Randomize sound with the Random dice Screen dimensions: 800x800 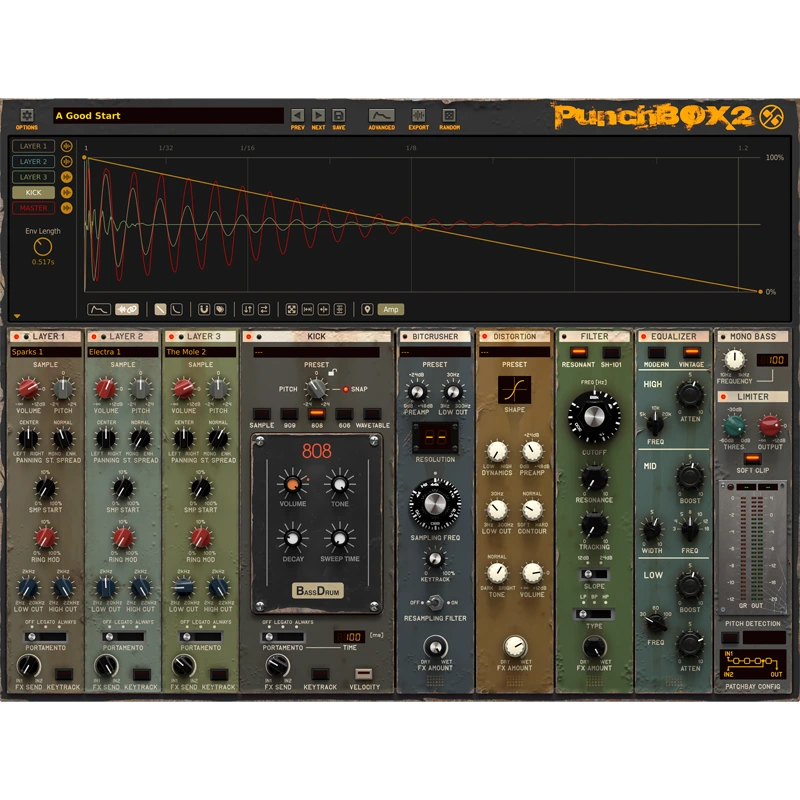pyautogui.click(x=449, y=115)
